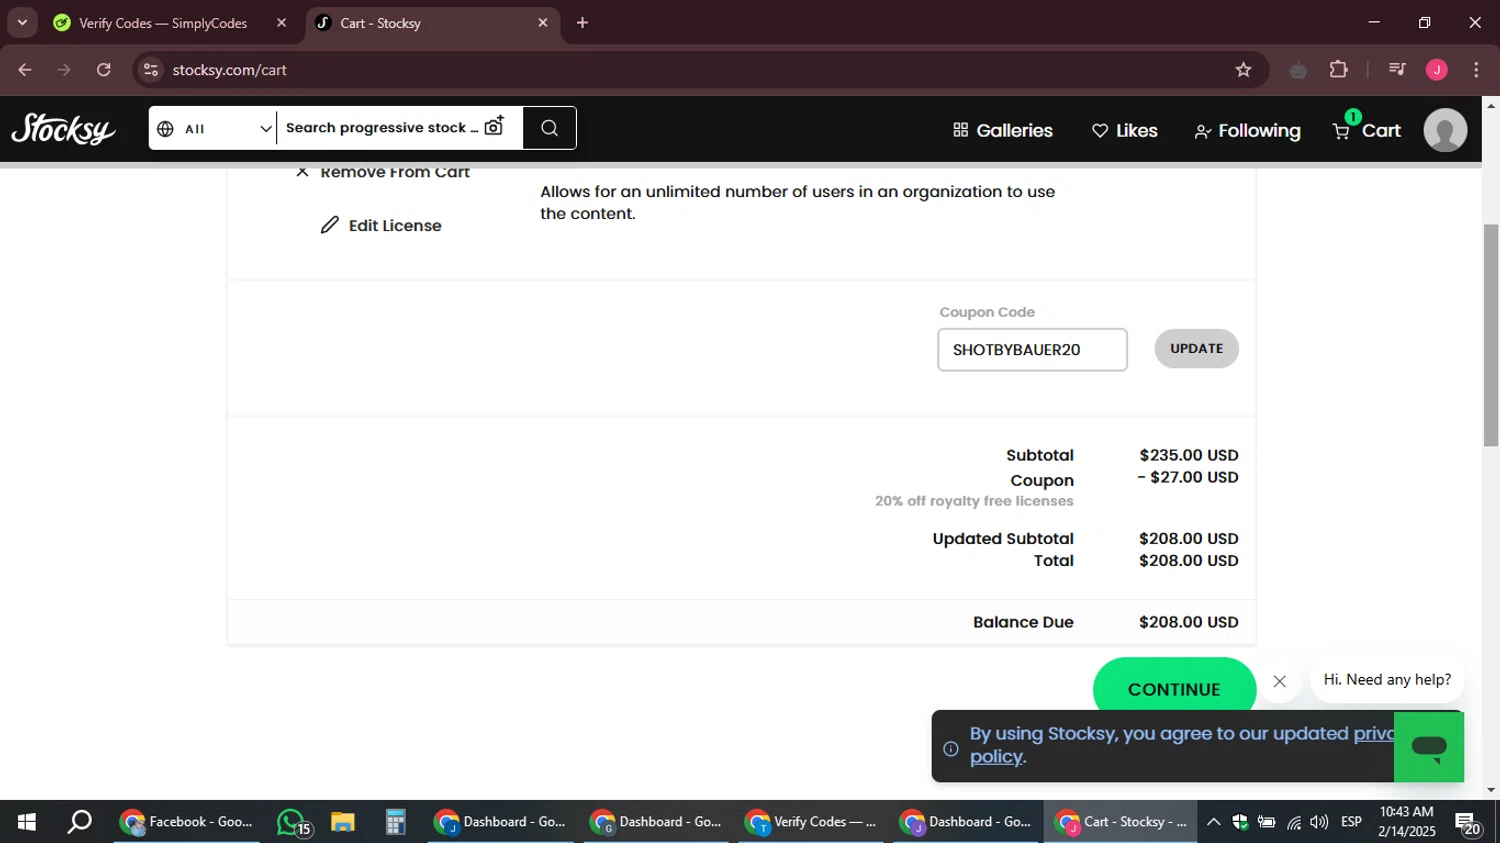Open the Extensions puzzle icon
The height and width of the screenshot is (843, 1500).
click(x=1338, y=70)
